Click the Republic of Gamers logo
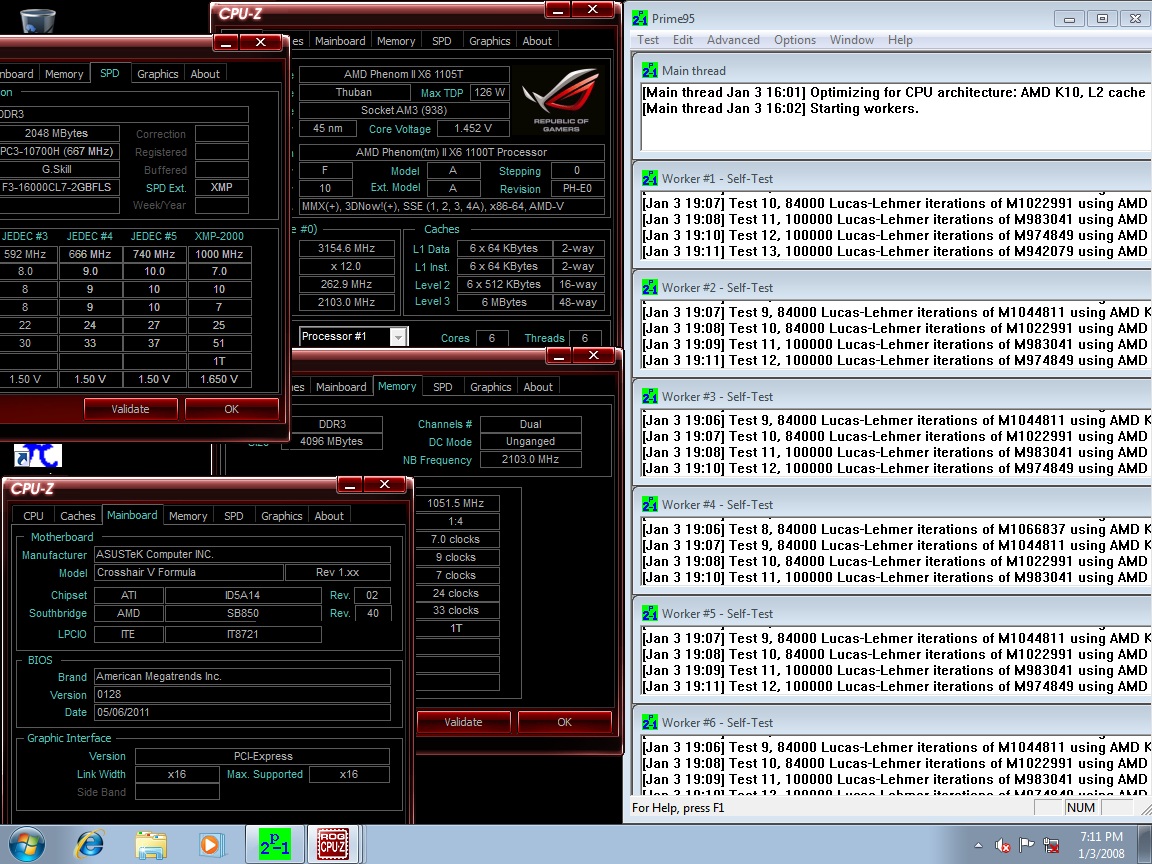Screen dimensions: 1152x864 coord(561,99)
